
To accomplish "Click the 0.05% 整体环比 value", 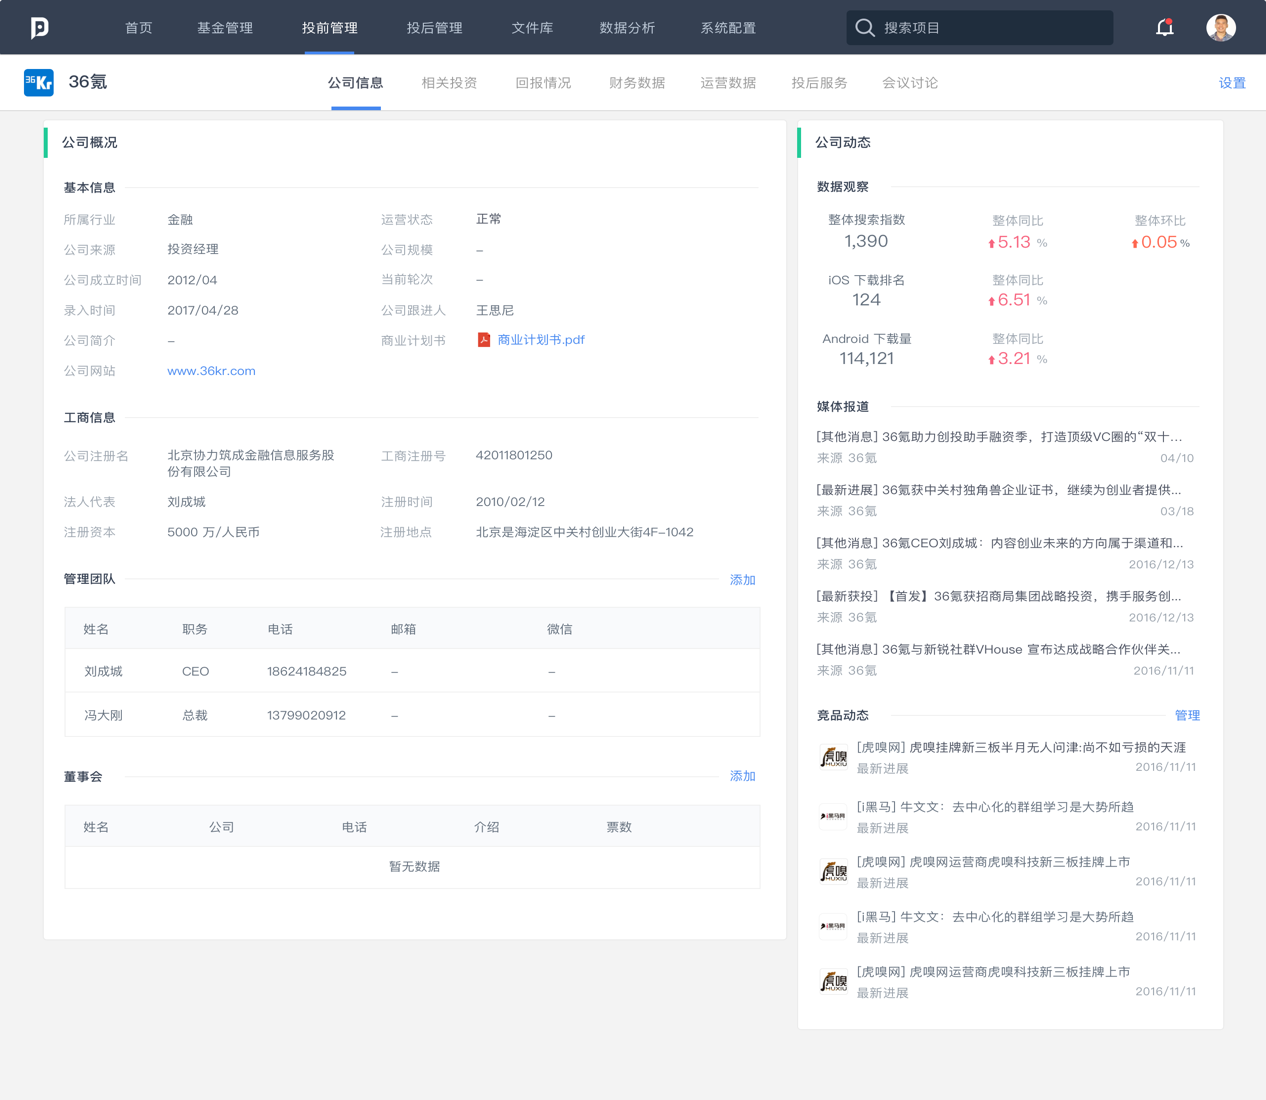I will coord(1160,242).
